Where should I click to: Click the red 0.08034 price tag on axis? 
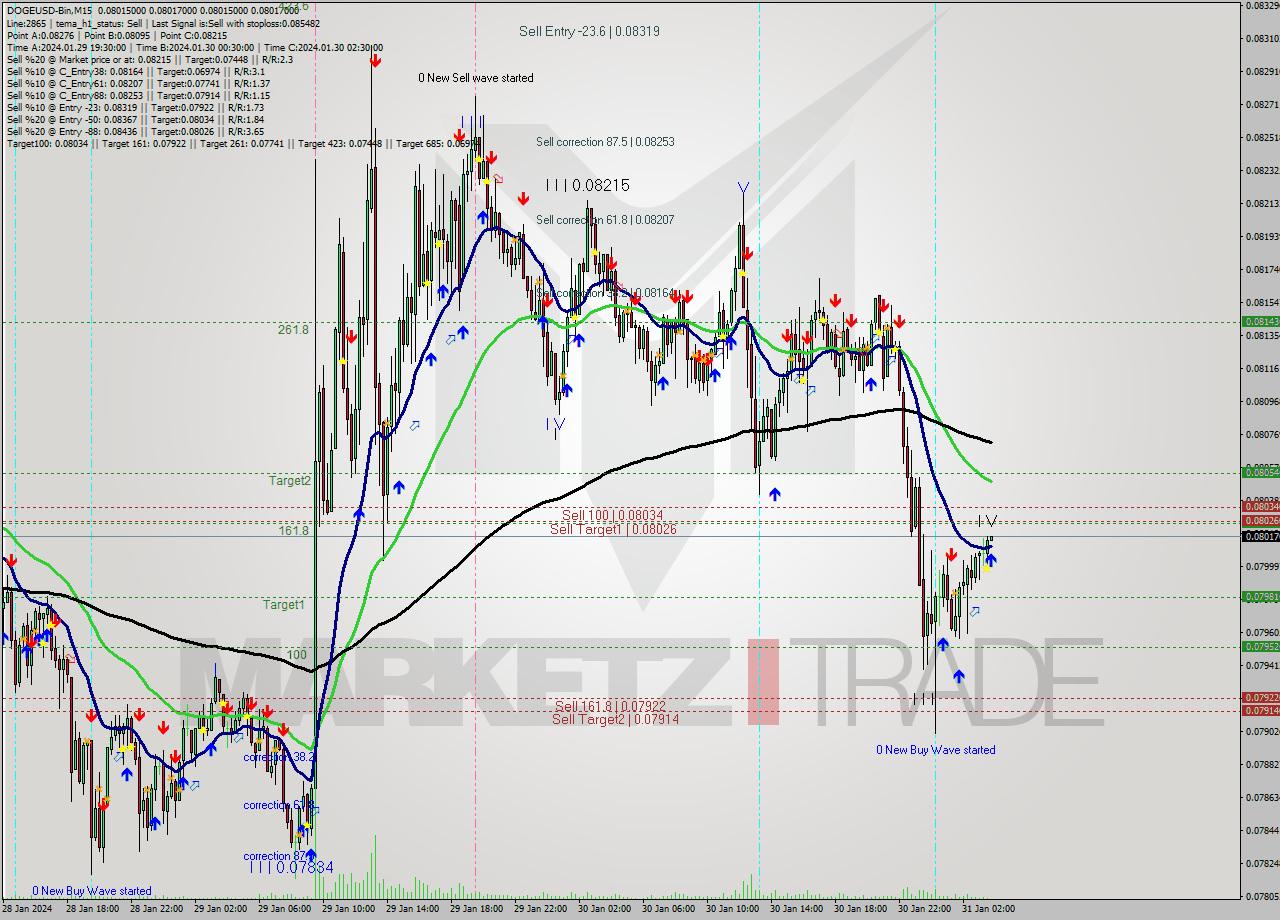[1260, 507]
